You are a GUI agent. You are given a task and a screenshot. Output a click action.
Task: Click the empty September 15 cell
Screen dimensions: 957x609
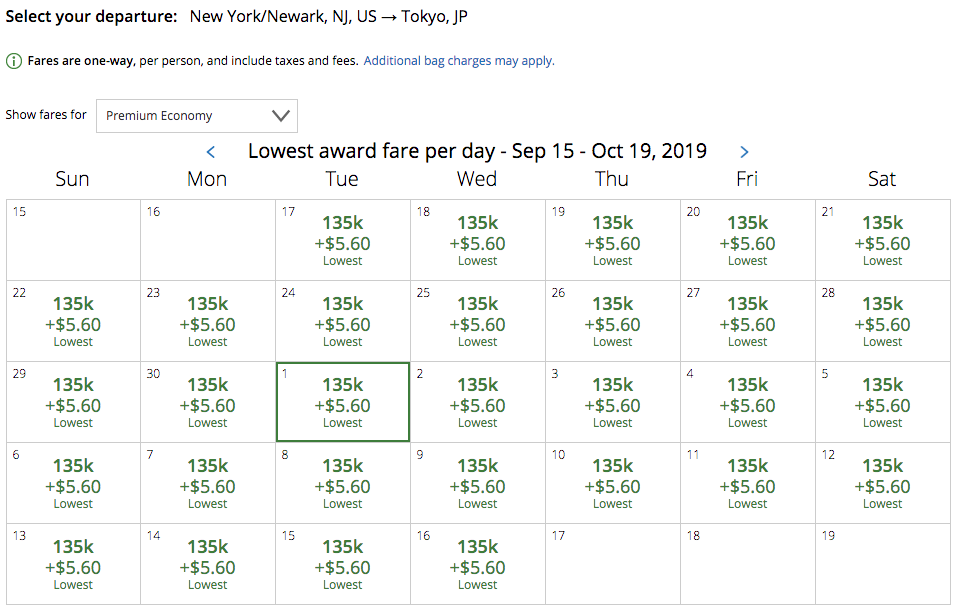tap(73, 240)
